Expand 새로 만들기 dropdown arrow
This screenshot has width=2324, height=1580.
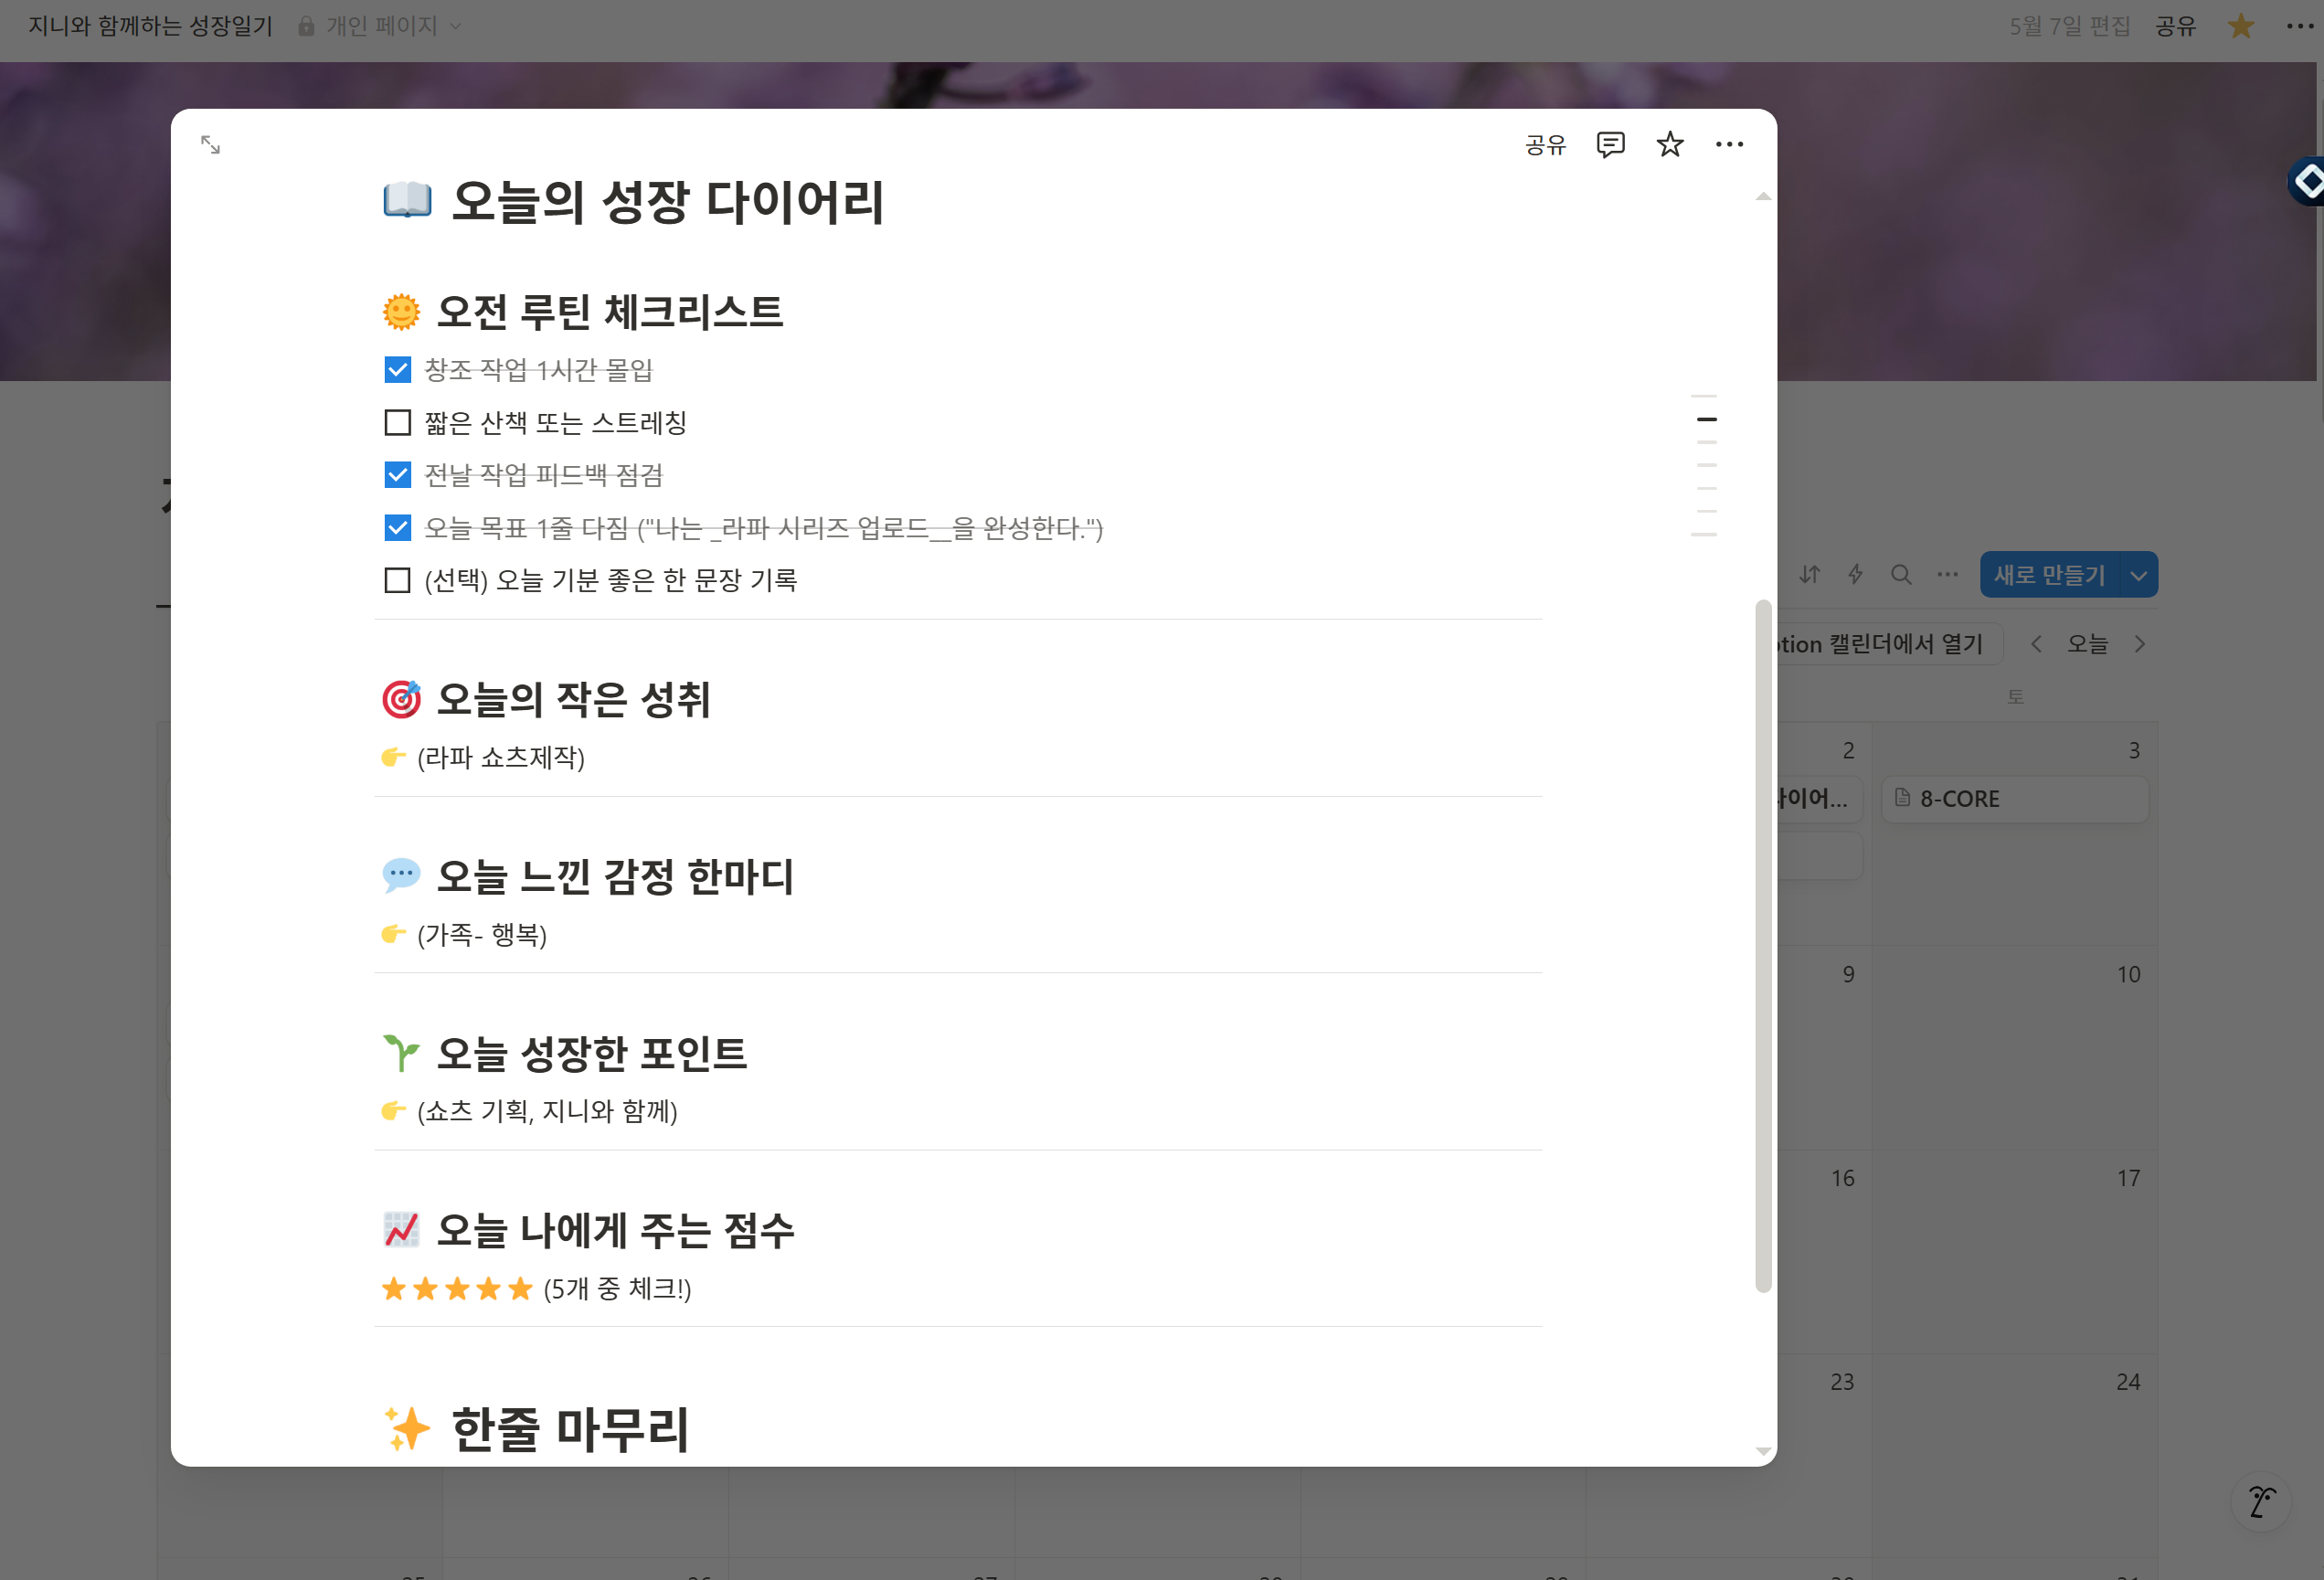point(2138,575)
